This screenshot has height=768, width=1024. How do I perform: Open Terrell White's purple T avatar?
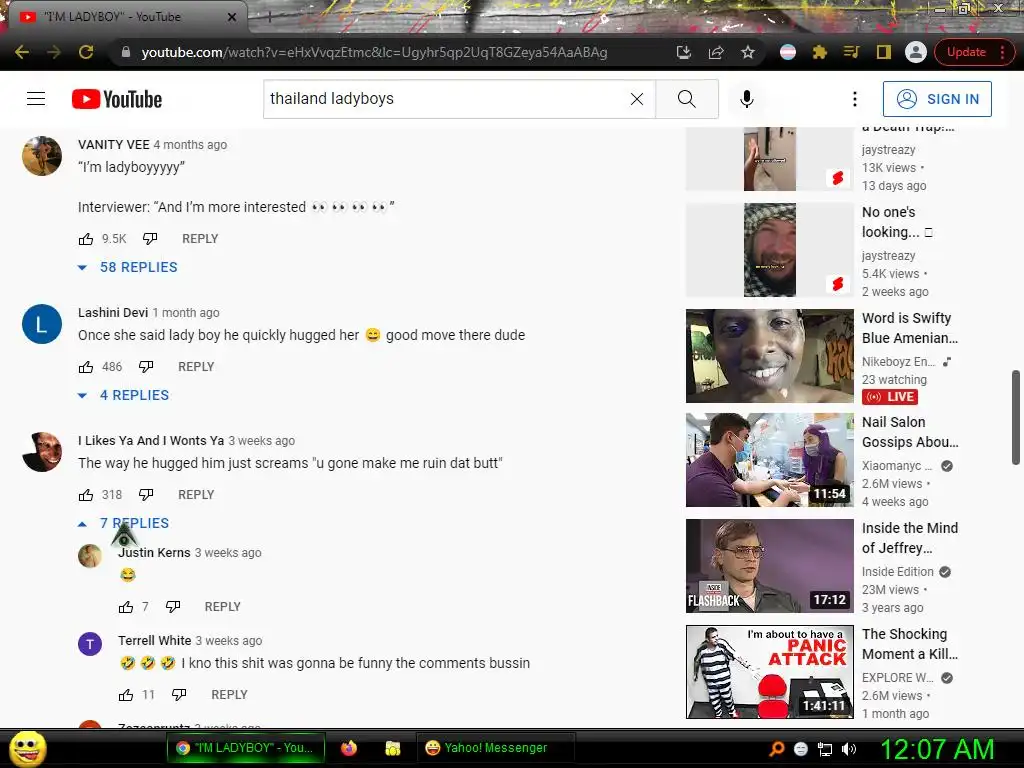click(90, 645)
